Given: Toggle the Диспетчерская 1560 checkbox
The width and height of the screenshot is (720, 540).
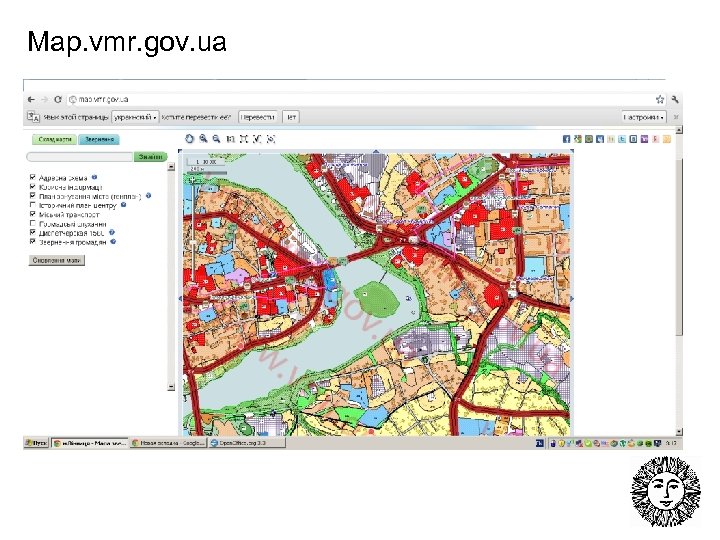Looking at the screenshot, I should [x=33, y=232].
